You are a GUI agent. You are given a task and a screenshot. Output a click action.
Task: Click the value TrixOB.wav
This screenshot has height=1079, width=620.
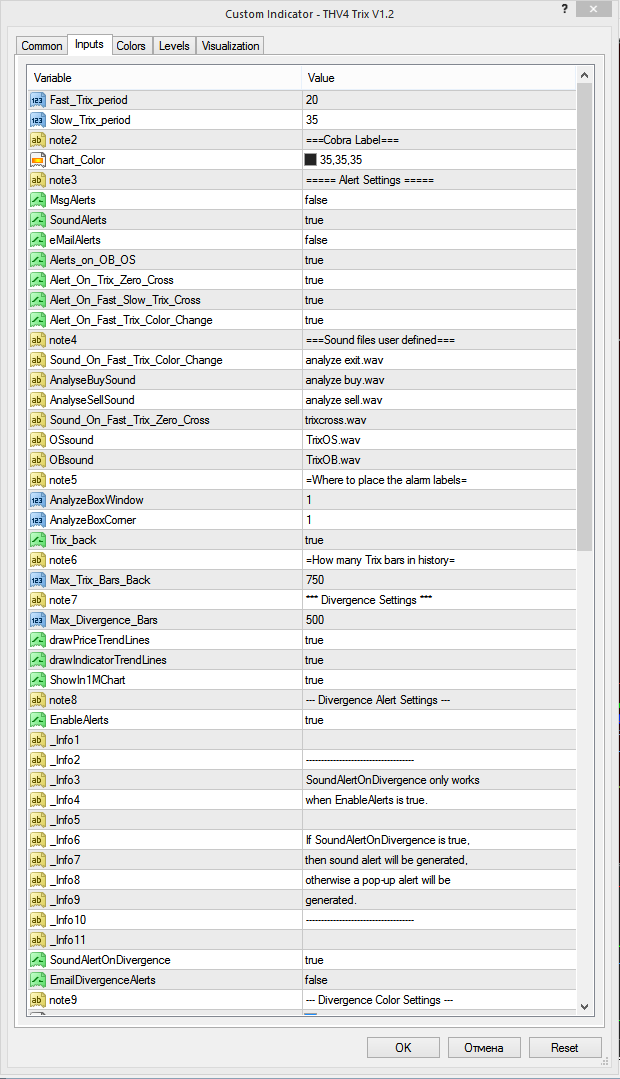(333, 460)
